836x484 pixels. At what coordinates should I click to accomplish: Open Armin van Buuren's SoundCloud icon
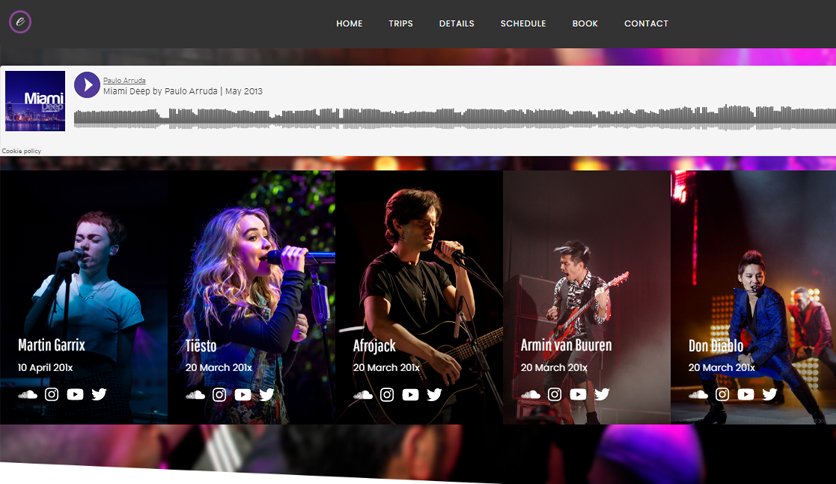(x=530, y=394)
